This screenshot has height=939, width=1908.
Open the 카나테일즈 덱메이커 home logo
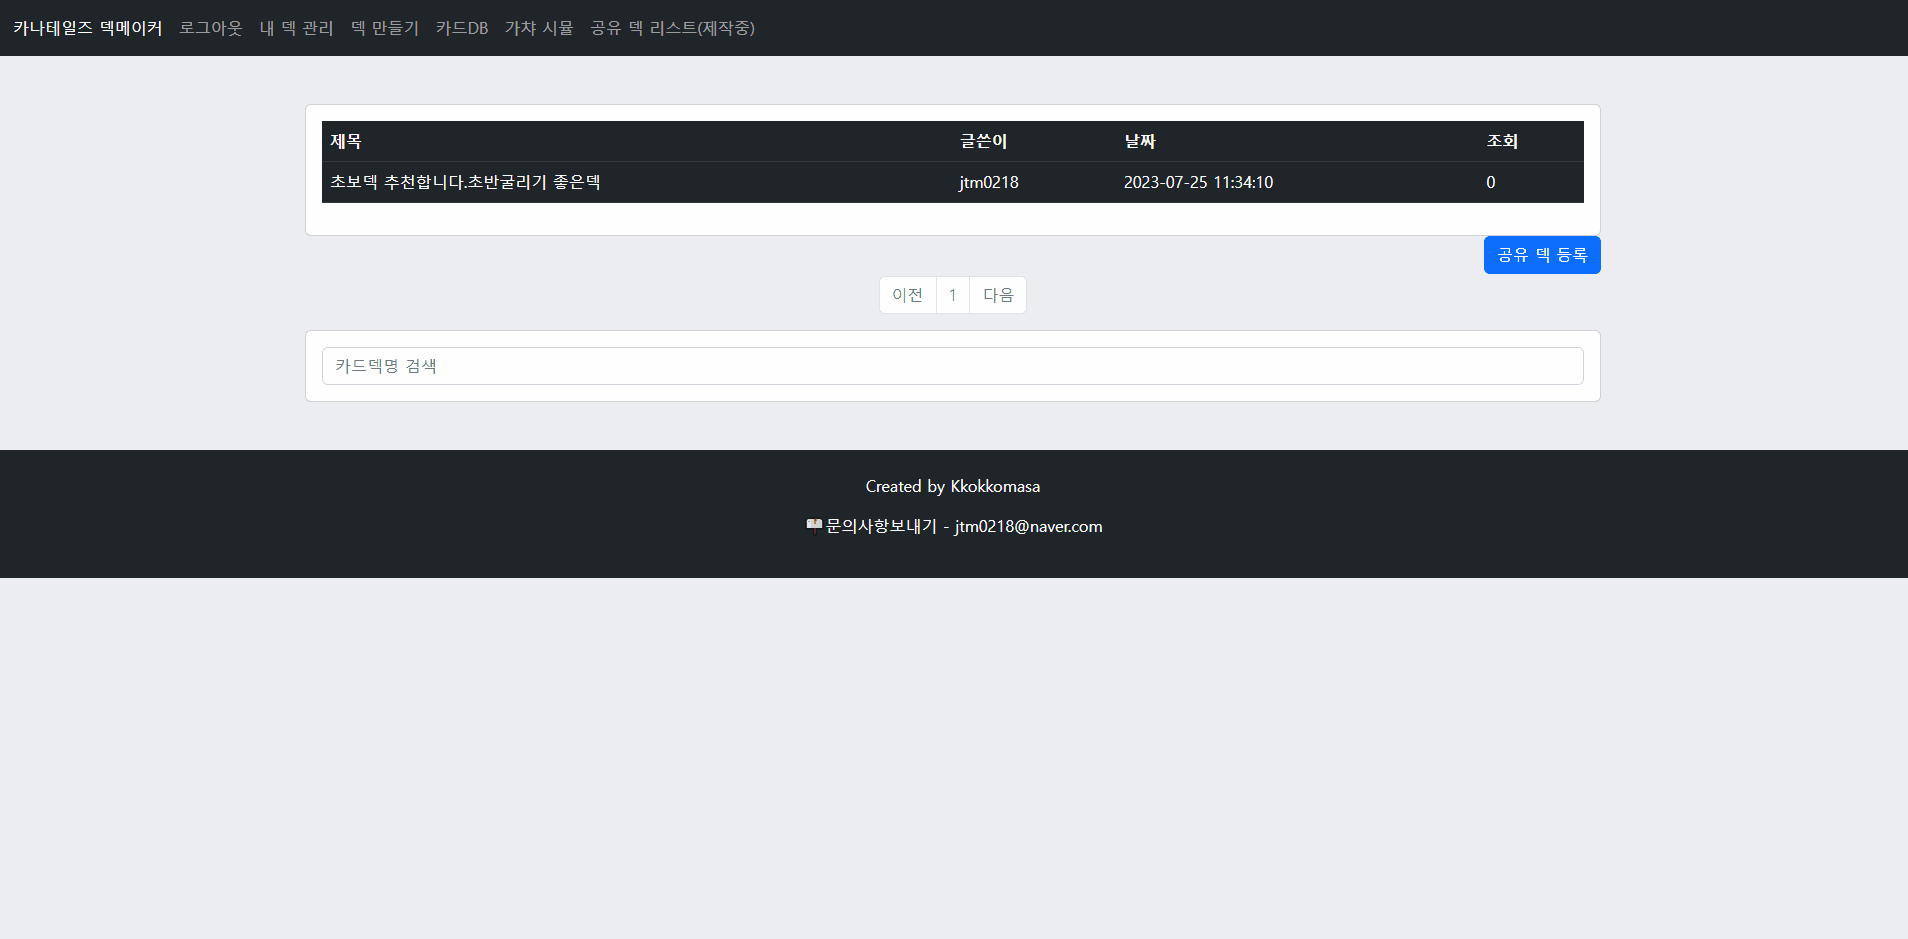click(87, 28)
